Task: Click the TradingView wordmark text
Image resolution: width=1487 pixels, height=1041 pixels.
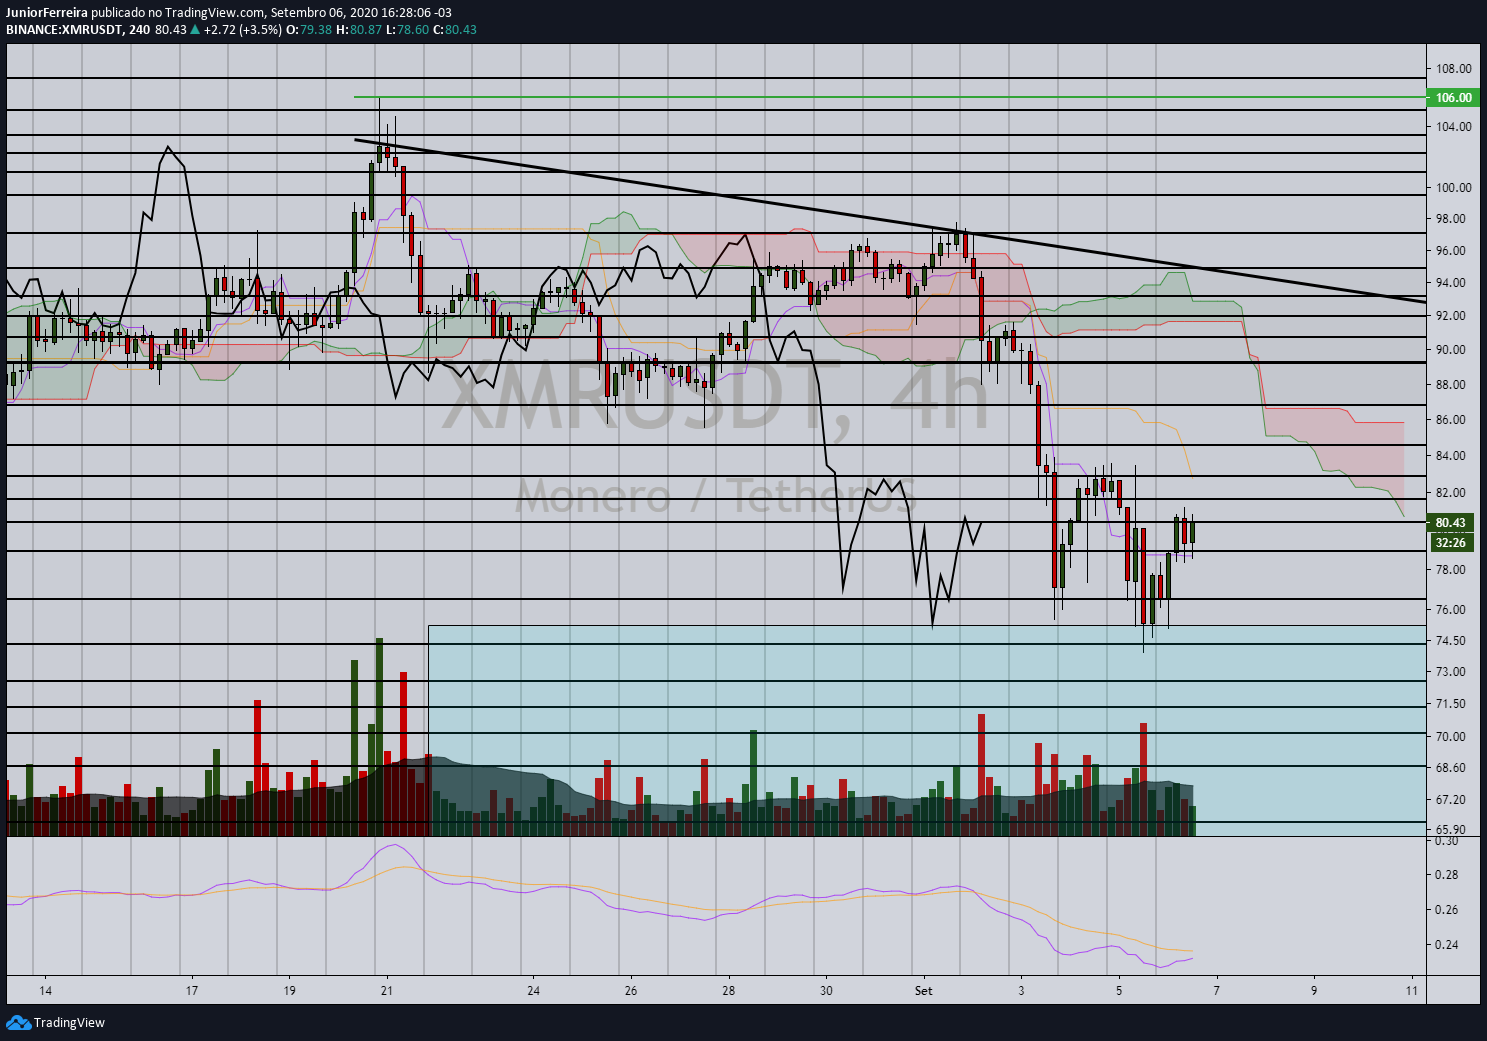Action: point(69,1022)
